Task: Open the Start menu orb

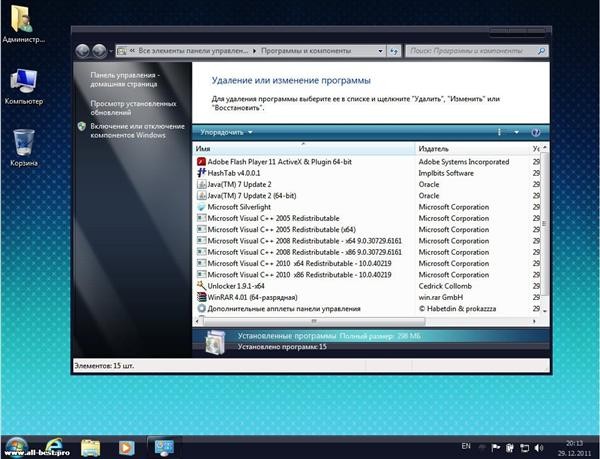Action: click(17, 448)
